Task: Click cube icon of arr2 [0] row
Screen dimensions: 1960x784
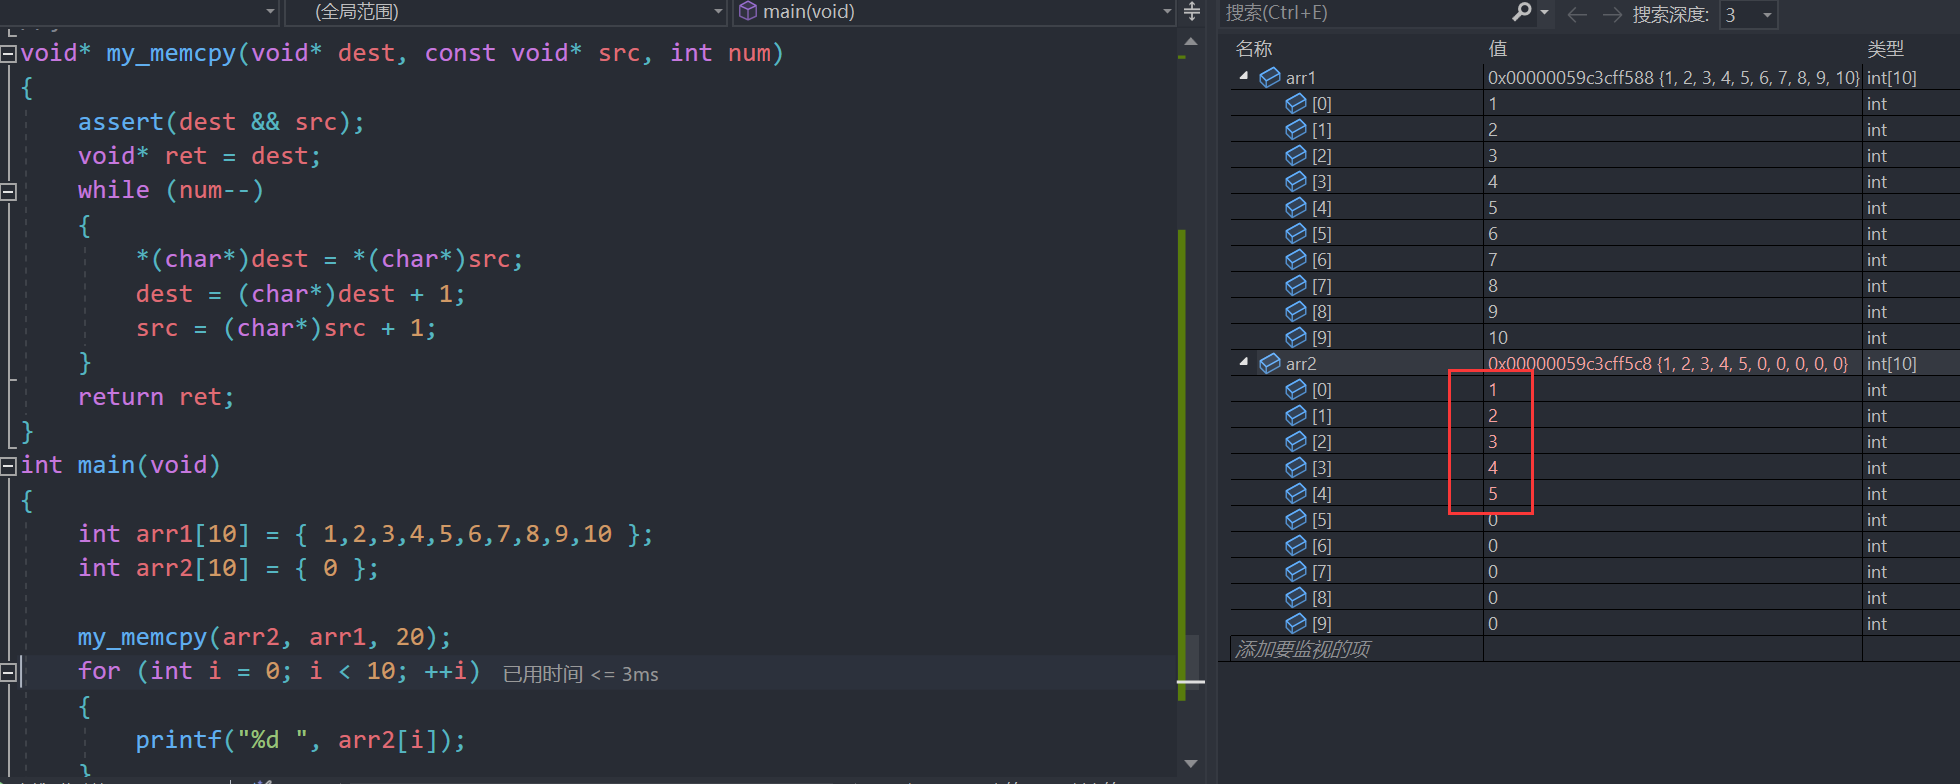Action: click(x=1296, y=389)
